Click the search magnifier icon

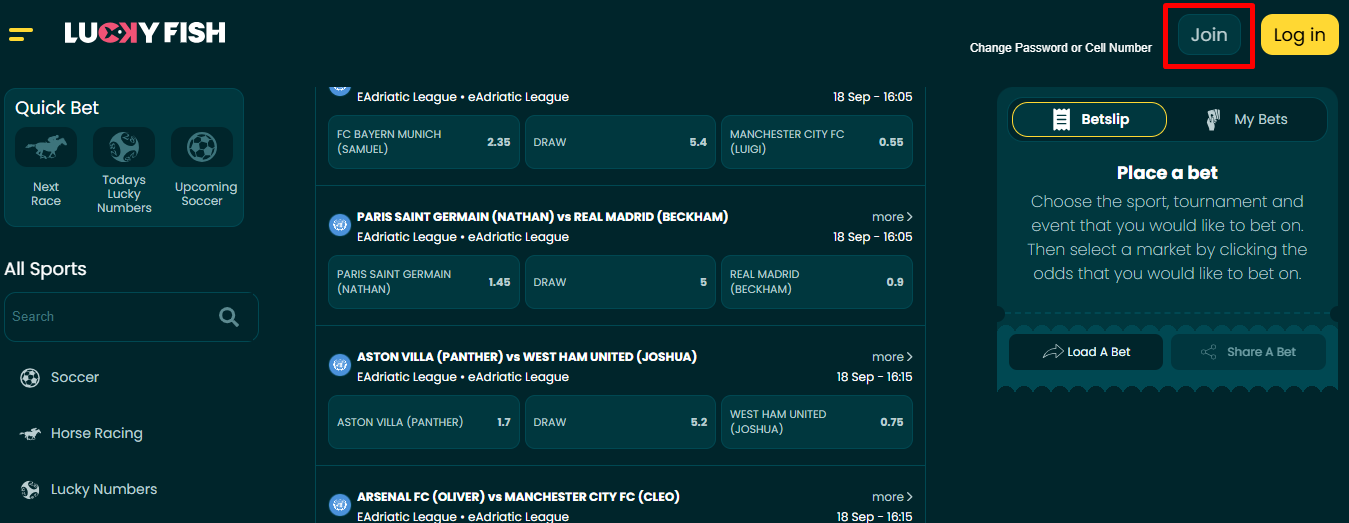tap(229, 317)
